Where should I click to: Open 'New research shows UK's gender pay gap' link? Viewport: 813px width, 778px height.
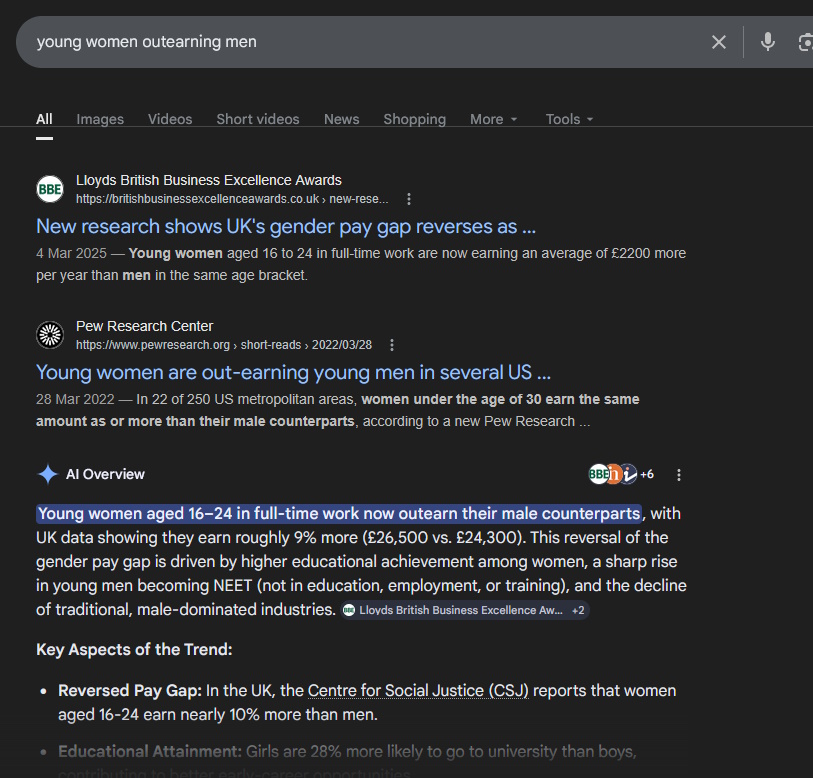[x=286, y=227]
